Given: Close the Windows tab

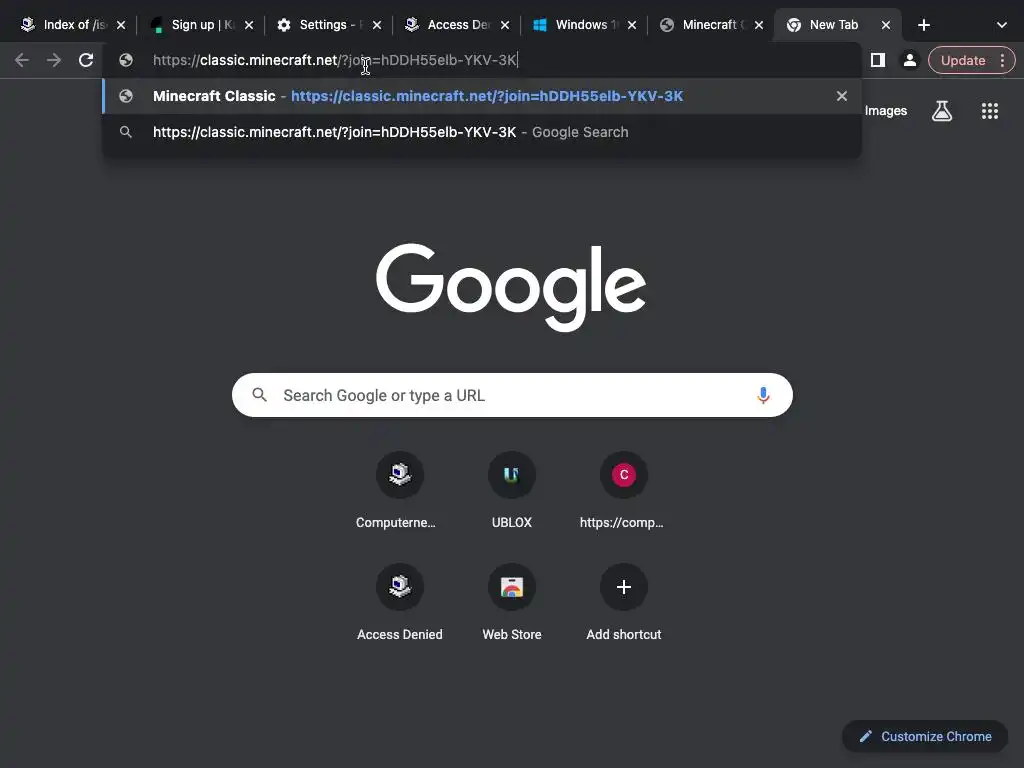Looking at the screenshot, I should point(632,25).
